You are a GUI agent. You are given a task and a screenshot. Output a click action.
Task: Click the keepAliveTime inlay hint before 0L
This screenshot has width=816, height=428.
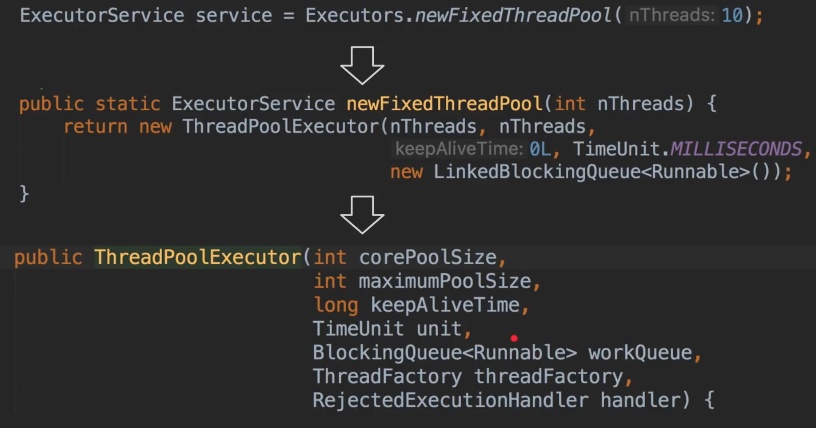coord(458,149)
